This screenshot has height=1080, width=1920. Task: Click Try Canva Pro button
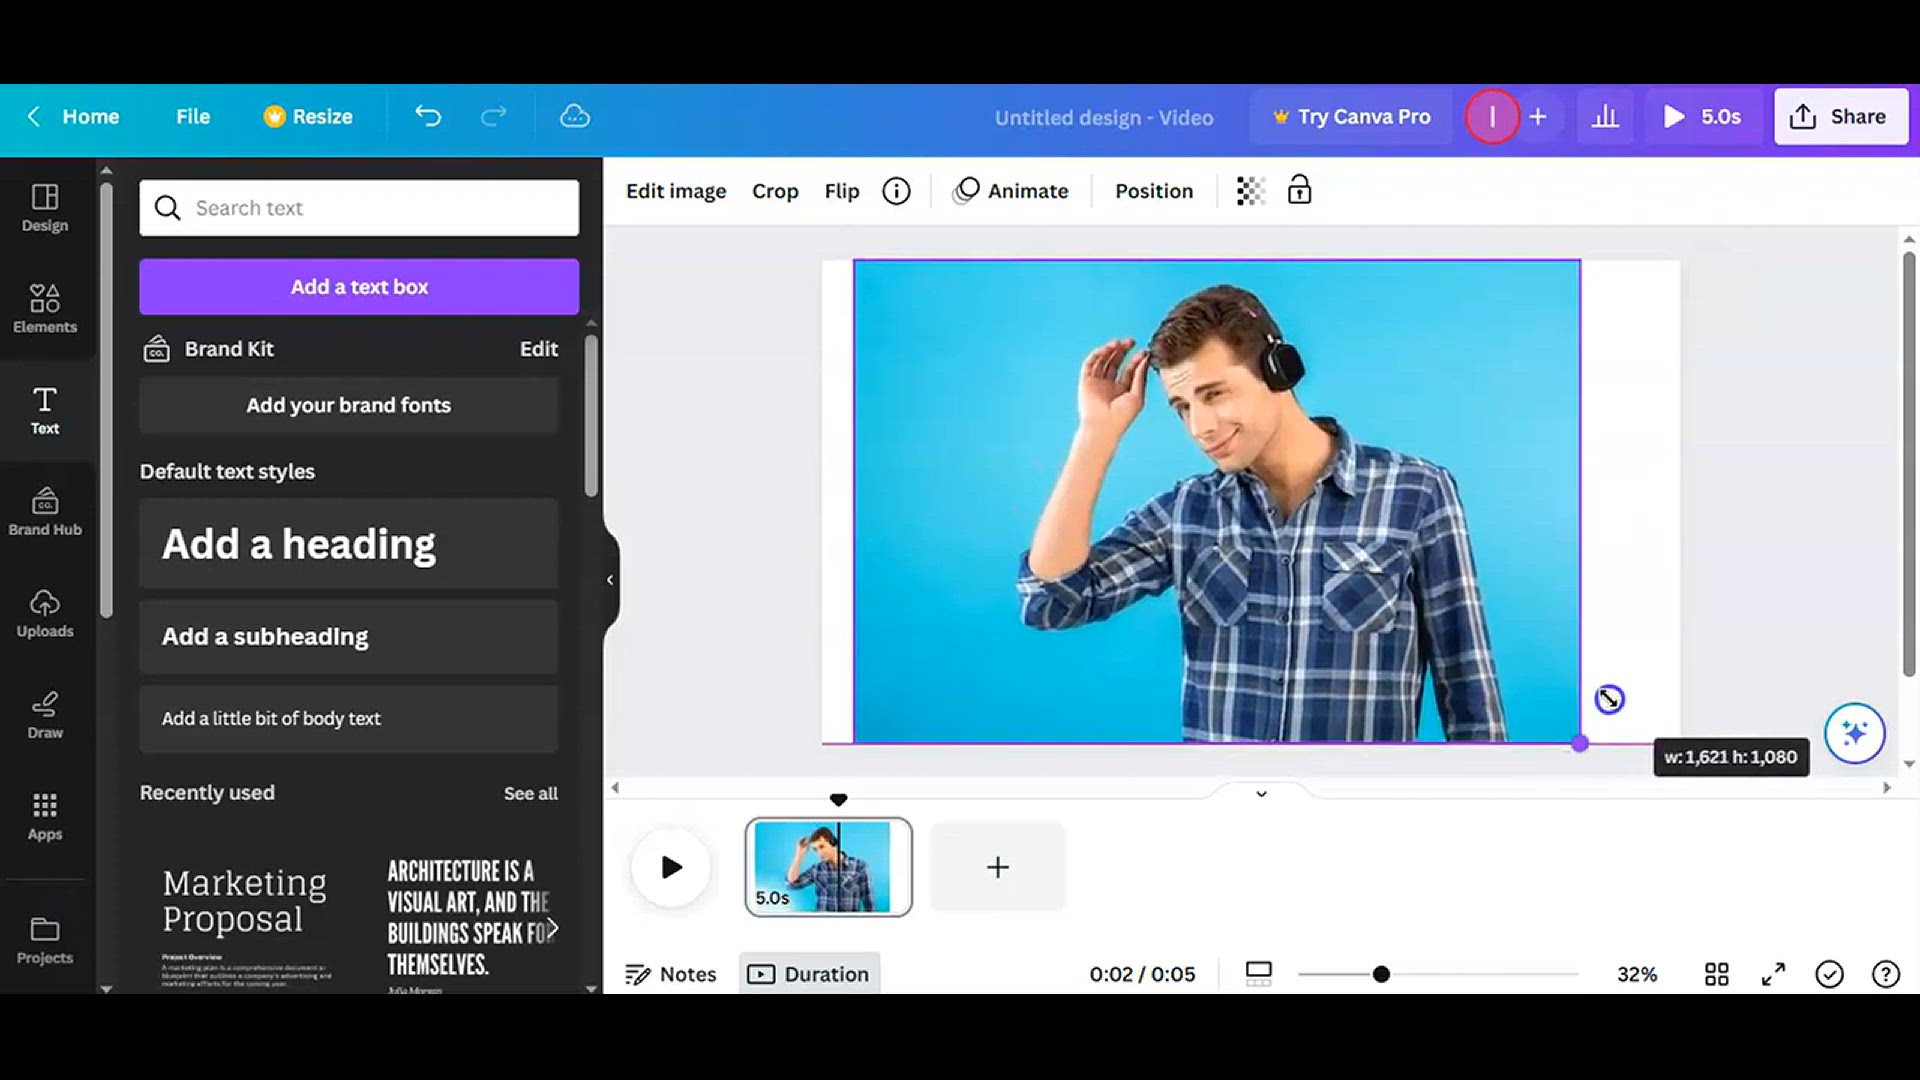1351,117
